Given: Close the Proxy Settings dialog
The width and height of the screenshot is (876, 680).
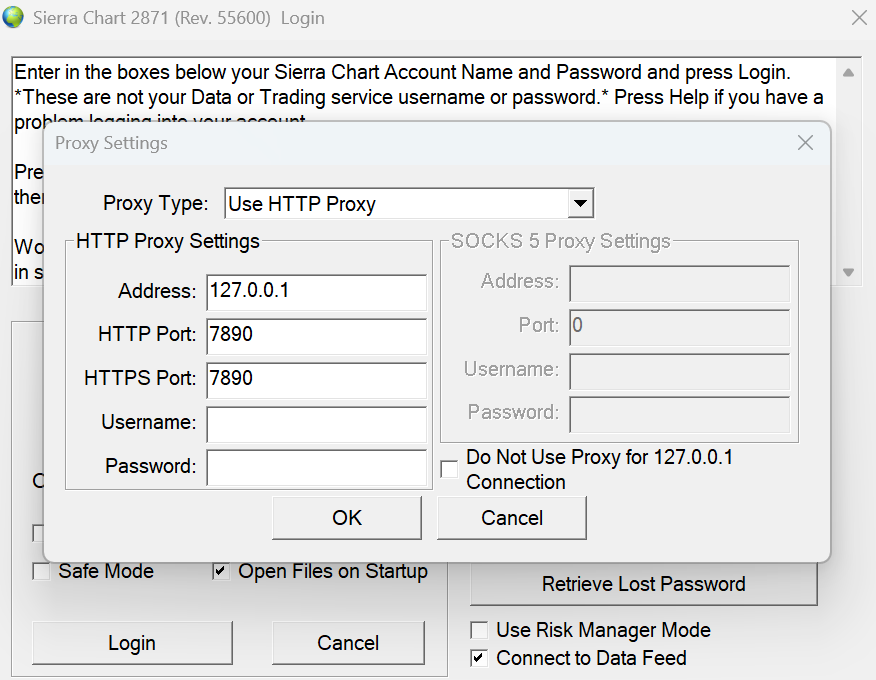Looking at the screenshot, I should pos(805,143).
